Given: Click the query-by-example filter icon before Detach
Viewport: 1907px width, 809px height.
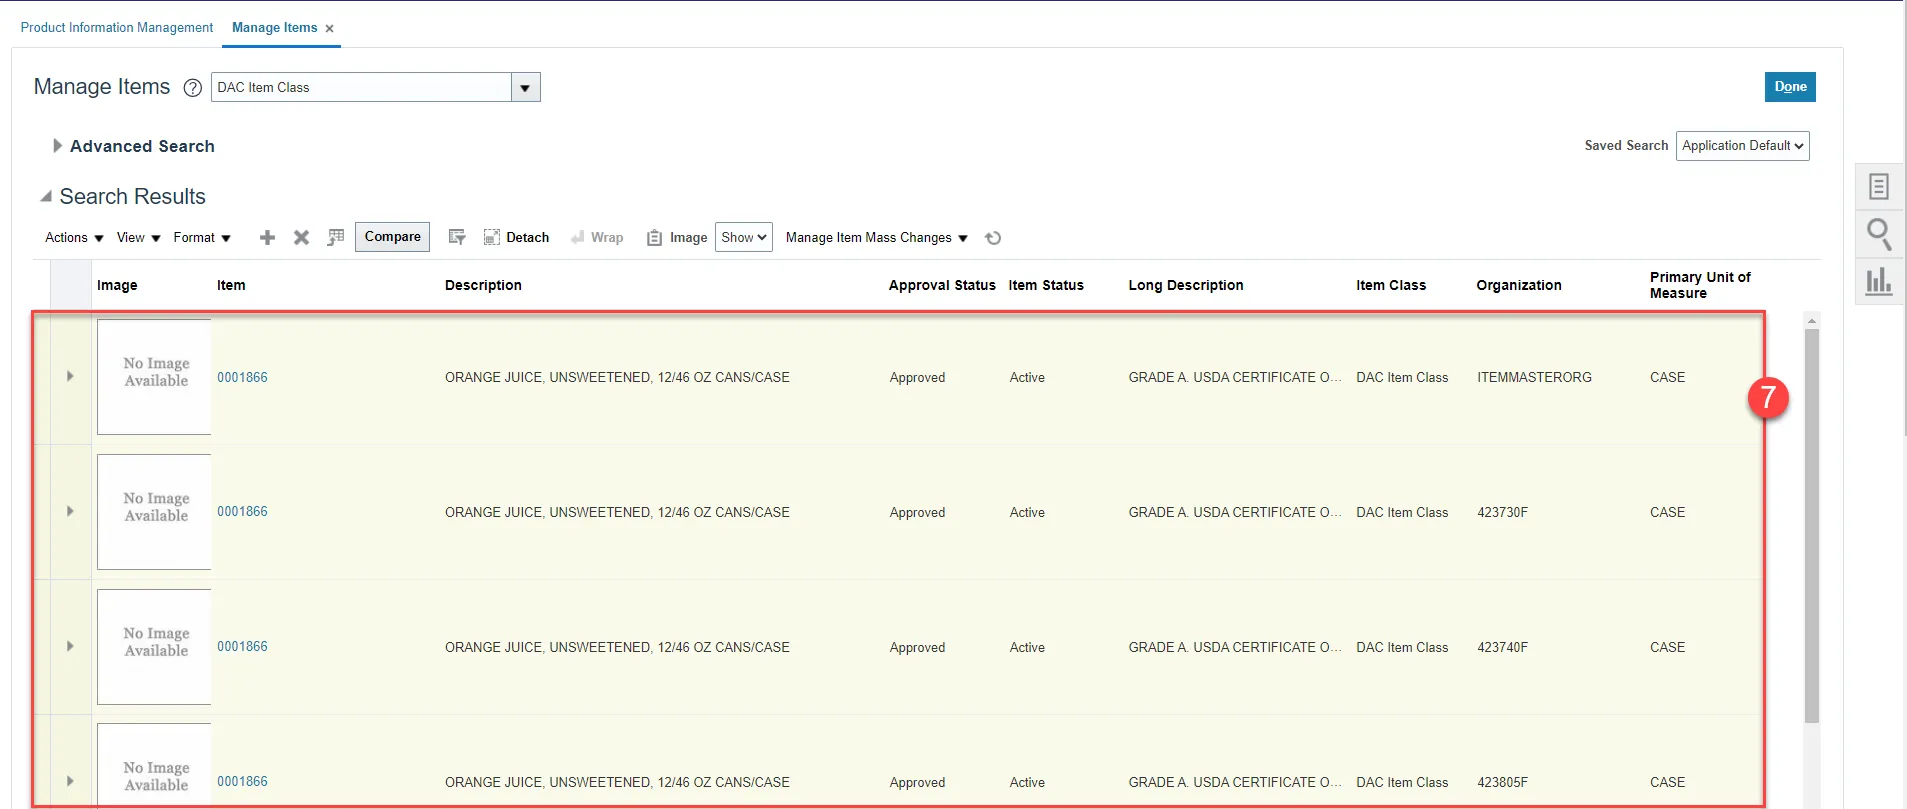Looking at the screenshot, I should pos(457,237).
